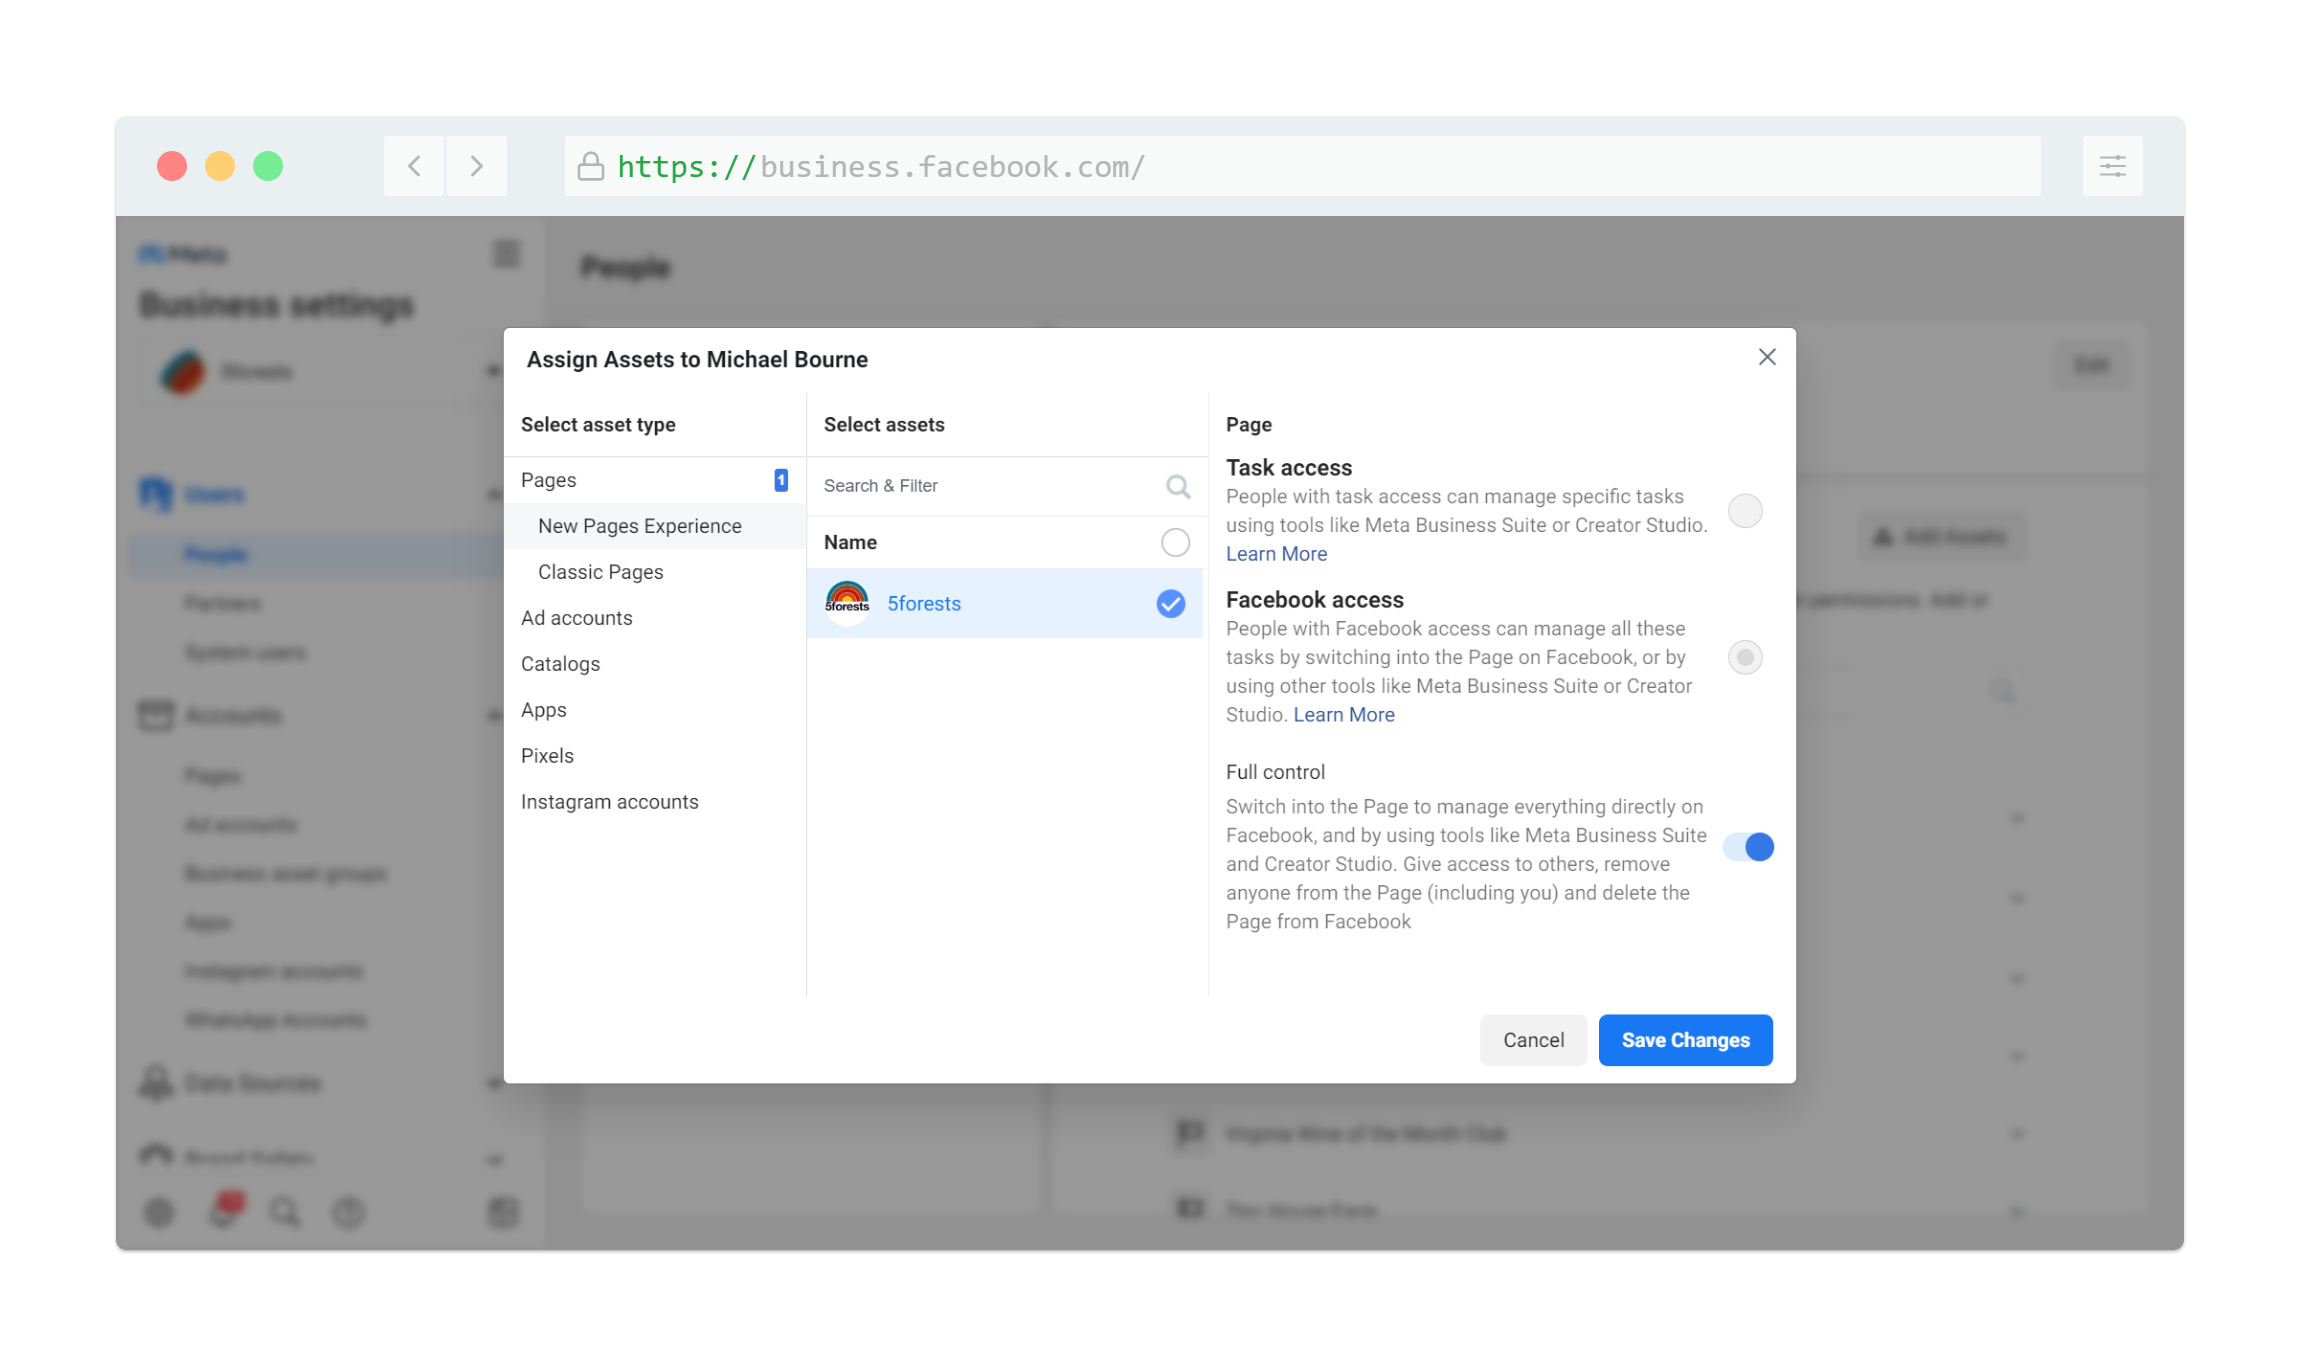Select WhatsApp Accounts in the background sidebar
Image resolution: width=2300 pixels, height=1366 pixels.
(x=276, y=1020)
